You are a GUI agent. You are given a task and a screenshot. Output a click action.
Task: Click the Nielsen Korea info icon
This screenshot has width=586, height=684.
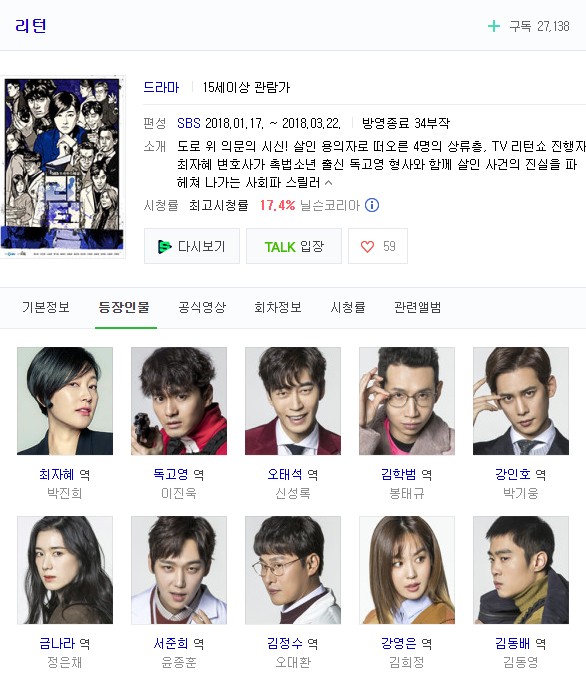click(372, 205)
